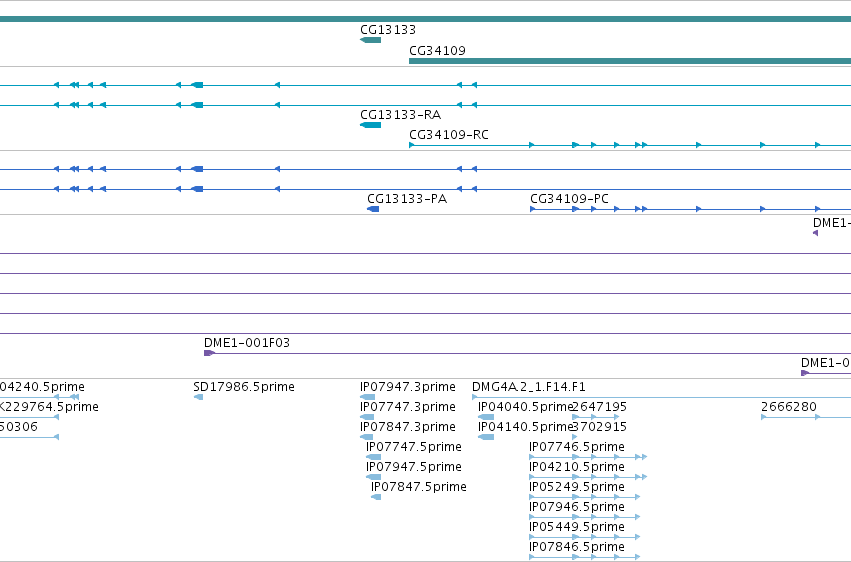Select the DMG4A.2_1.F14.F1 label
The width and height of the screenshot is (851, 562).
pyautogui.click(x=529, y=387)
